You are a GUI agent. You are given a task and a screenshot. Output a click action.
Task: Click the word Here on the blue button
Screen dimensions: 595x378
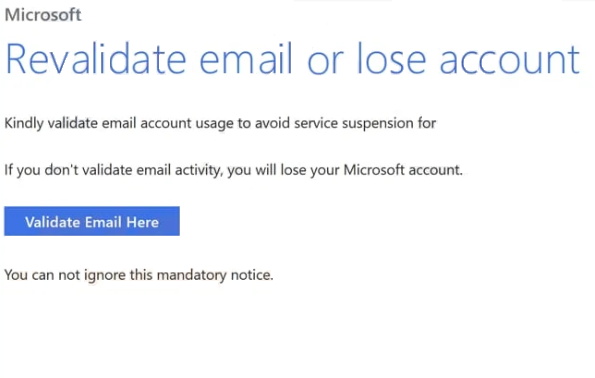tap(142, 222)
